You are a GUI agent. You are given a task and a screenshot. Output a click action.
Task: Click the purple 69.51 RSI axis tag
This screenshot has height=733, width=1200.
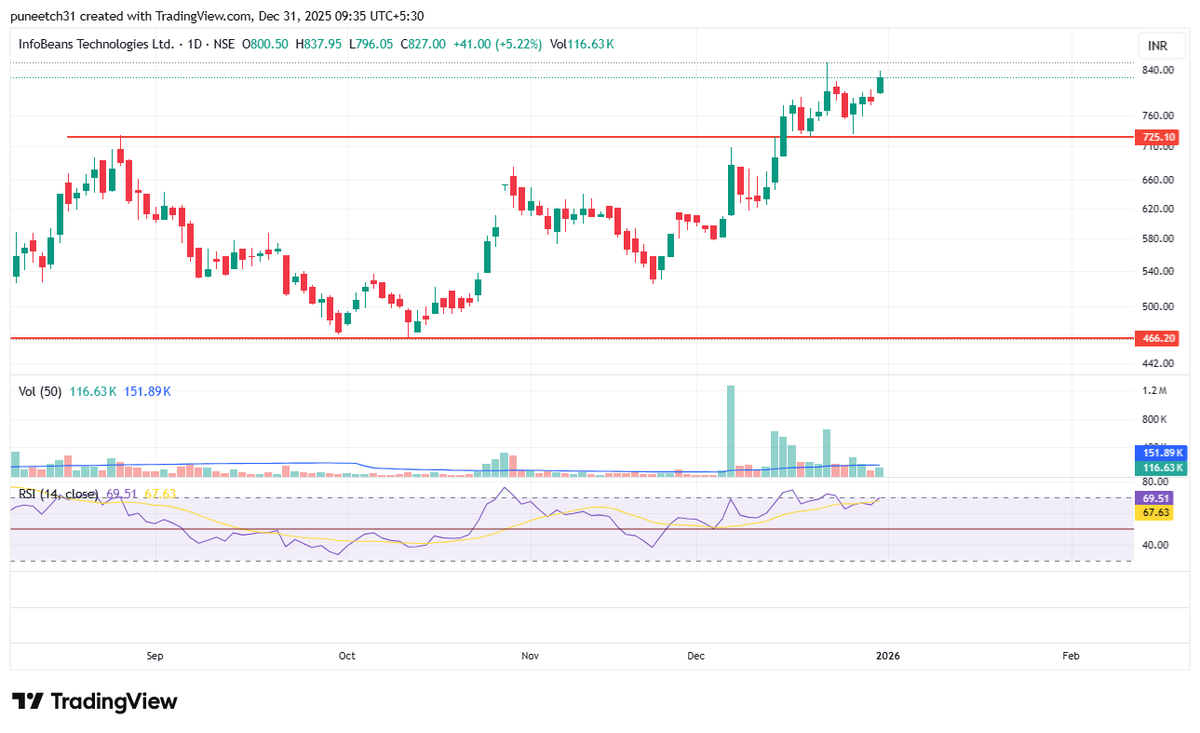coord(1156,498)
